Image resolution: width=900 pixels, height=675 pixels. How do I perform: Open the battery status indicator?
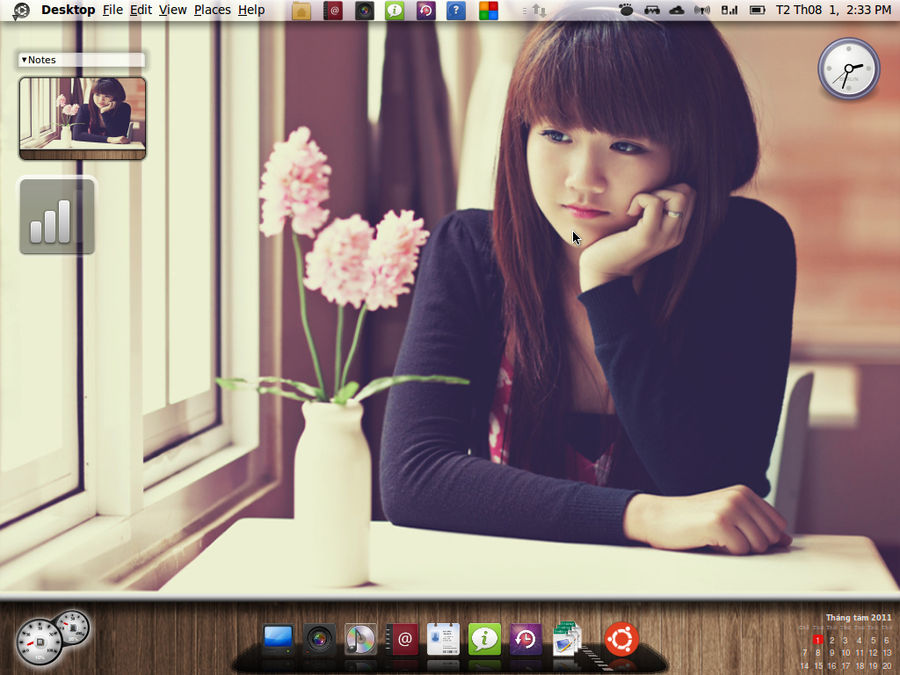(x=758, y=10)
